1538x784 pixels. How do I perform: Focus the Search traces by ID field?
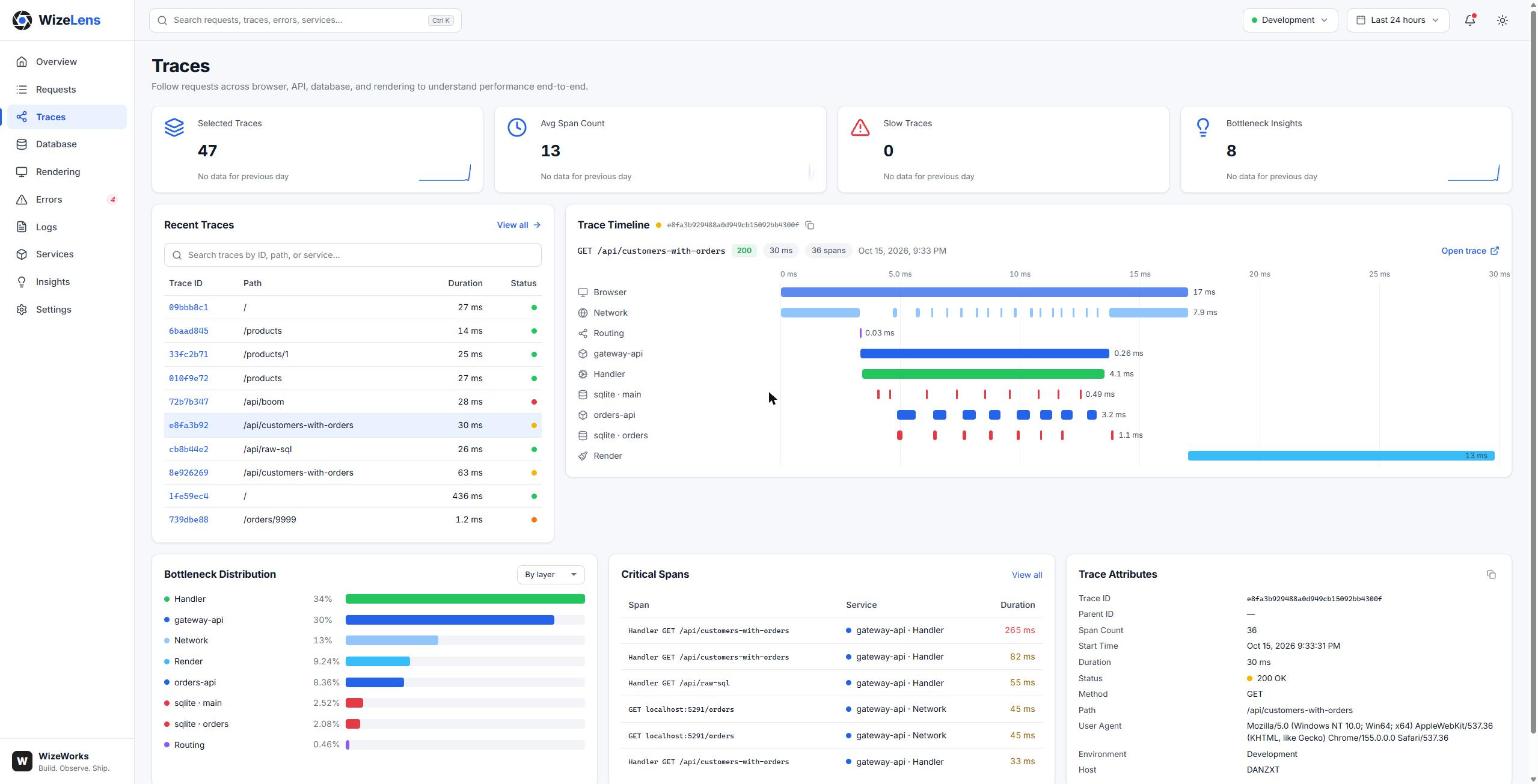click(x=353, y=255)
